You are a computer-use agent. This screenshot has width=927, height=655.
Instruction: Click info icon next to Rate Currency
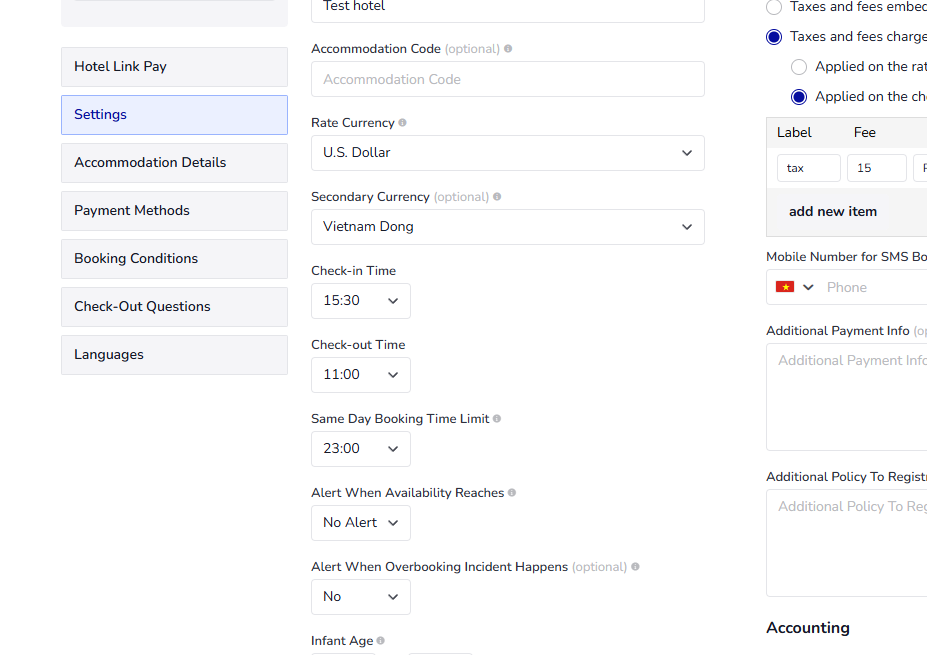click(x=402, y=122)
